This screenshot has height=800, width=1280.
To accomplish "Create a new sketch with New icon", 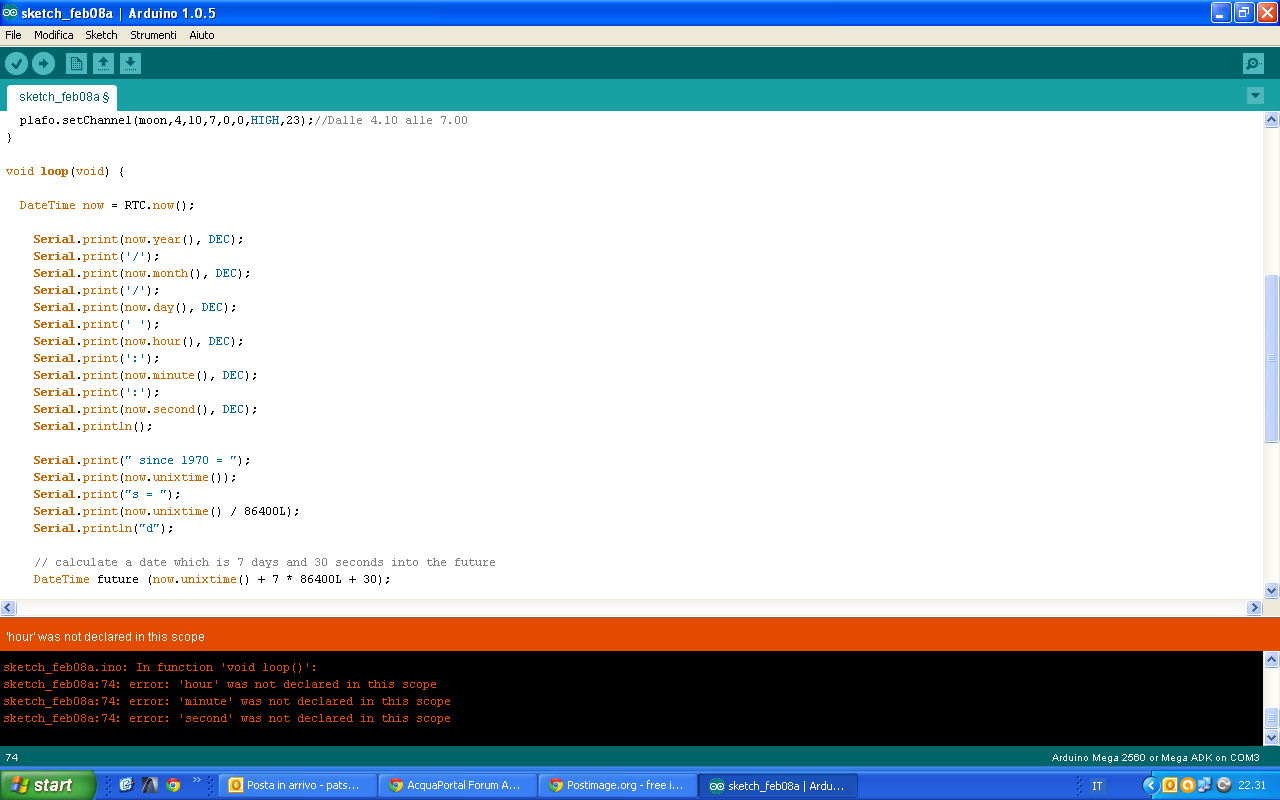I will [76, 64].
